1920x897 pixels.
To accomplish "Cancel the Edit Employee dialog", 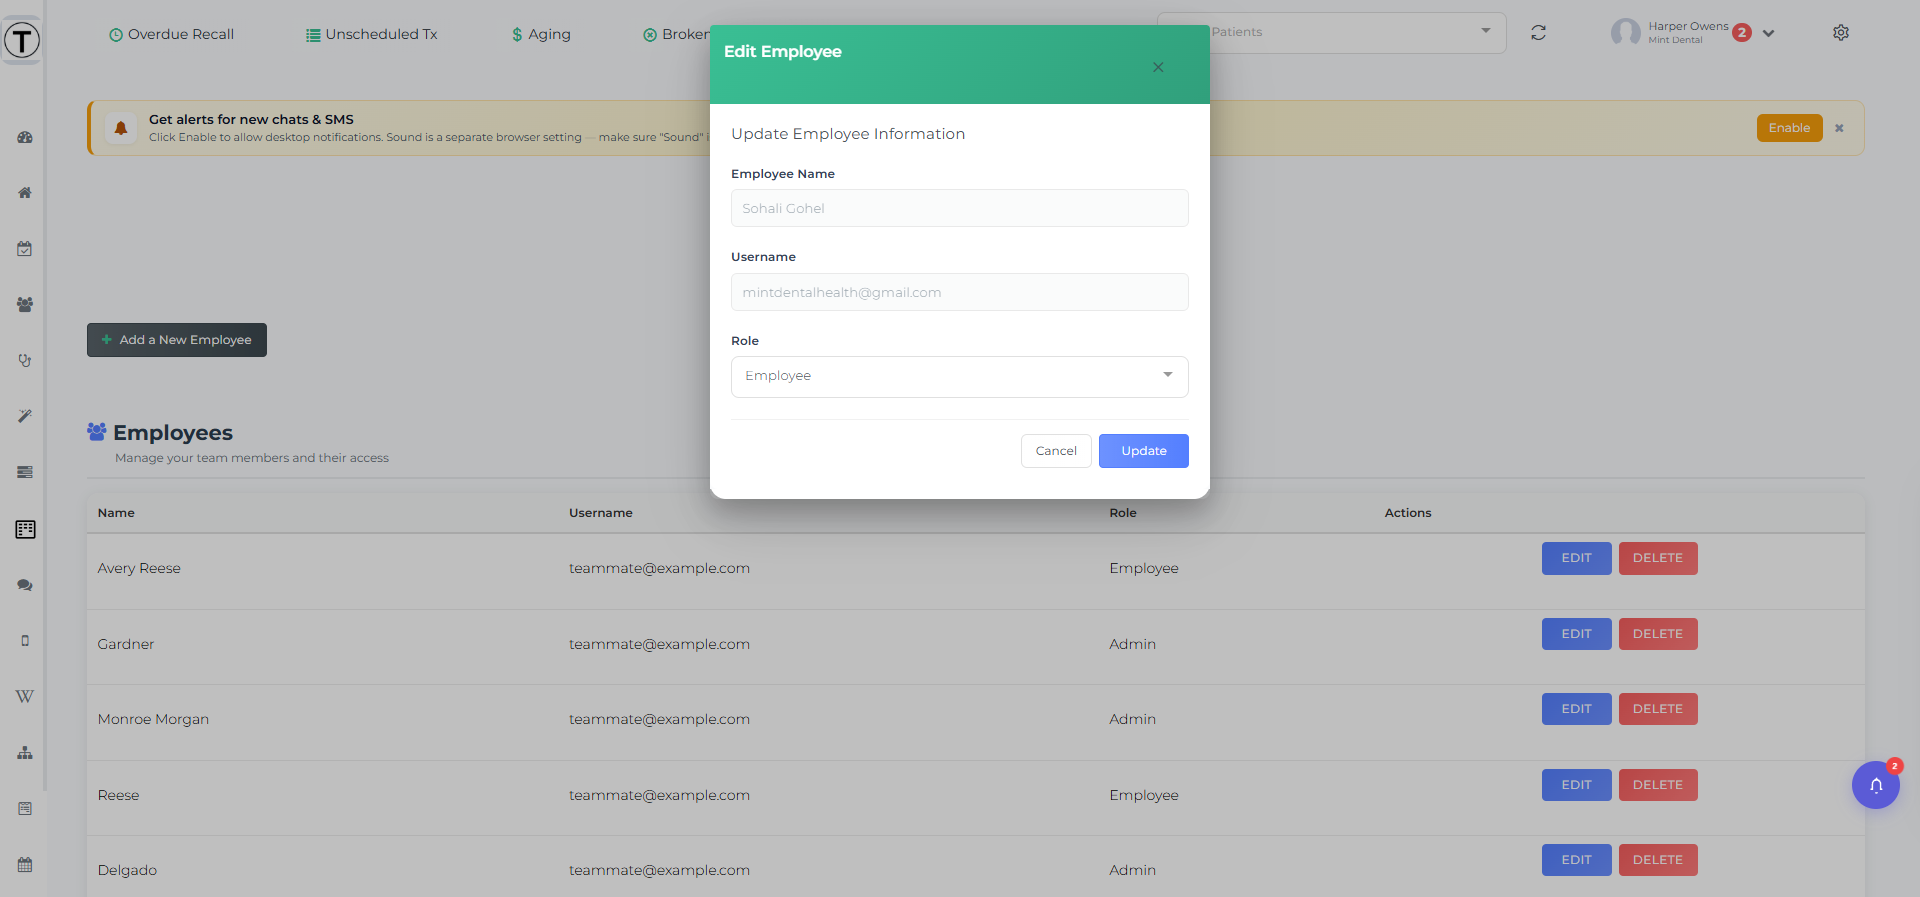I will 1056,451.
